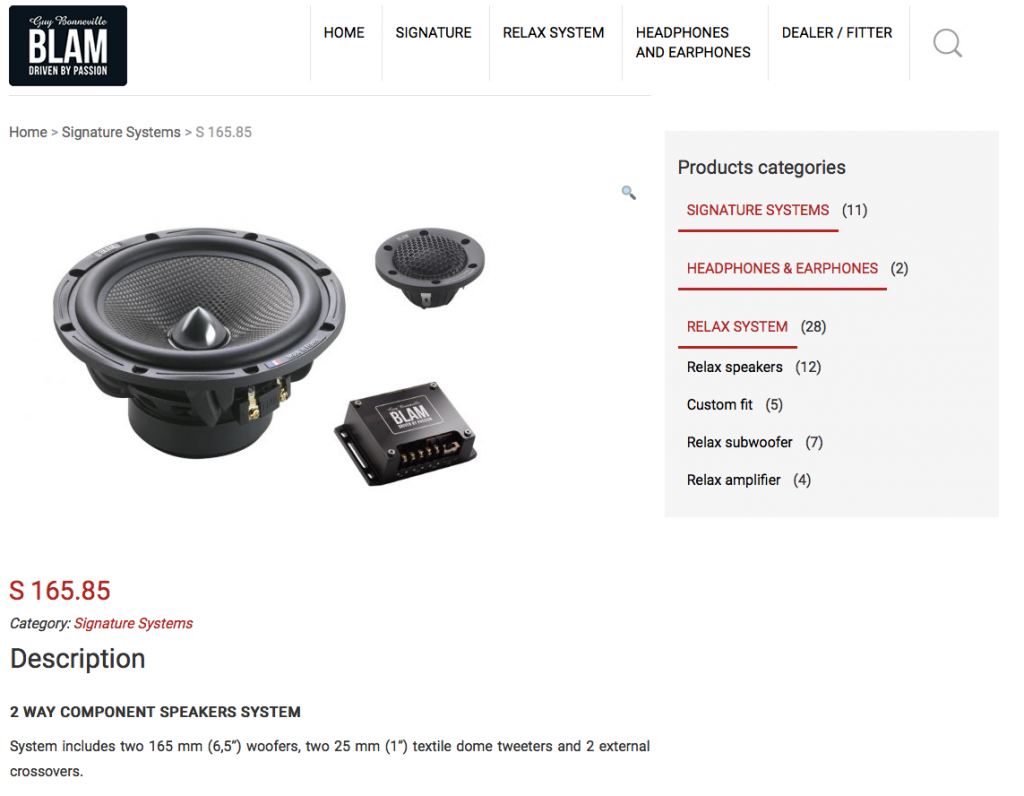Open the HEADPHONES & EARPHONES product category
The width and height of the screenshot is (1024, 796).
coord(782,268)
